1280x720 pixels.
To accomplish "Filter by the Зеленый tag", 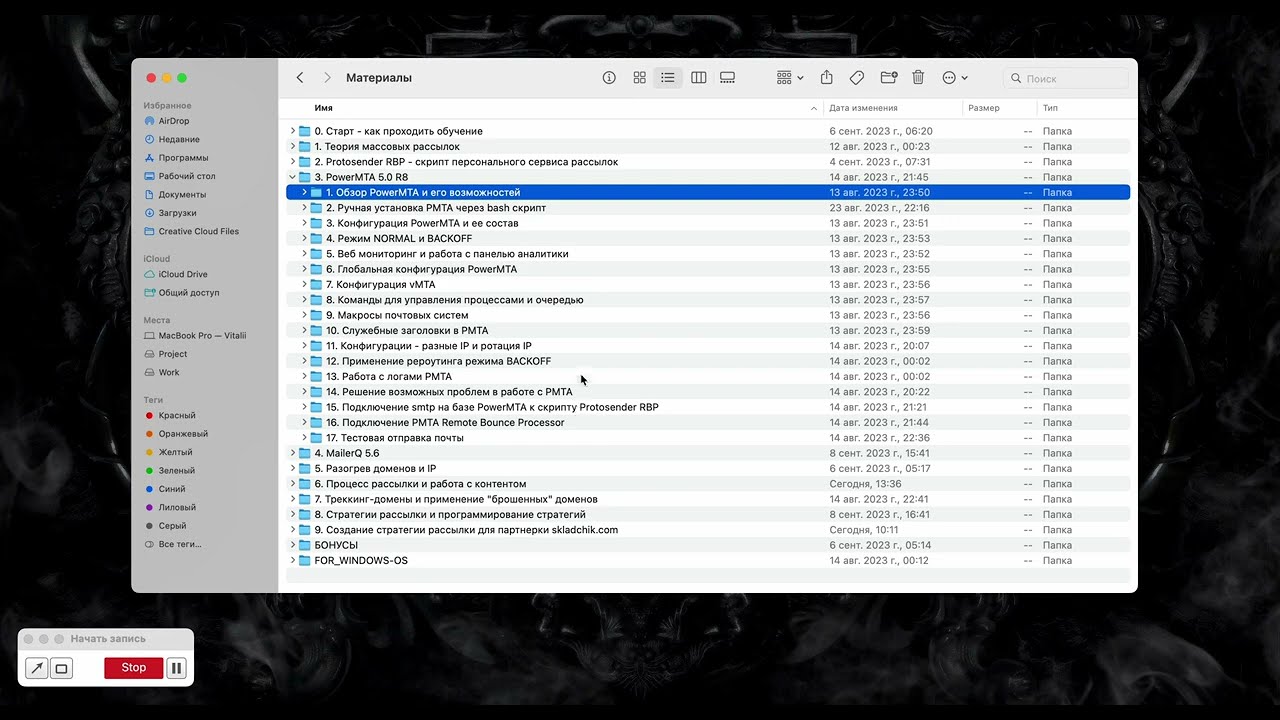I will (176, 470).
